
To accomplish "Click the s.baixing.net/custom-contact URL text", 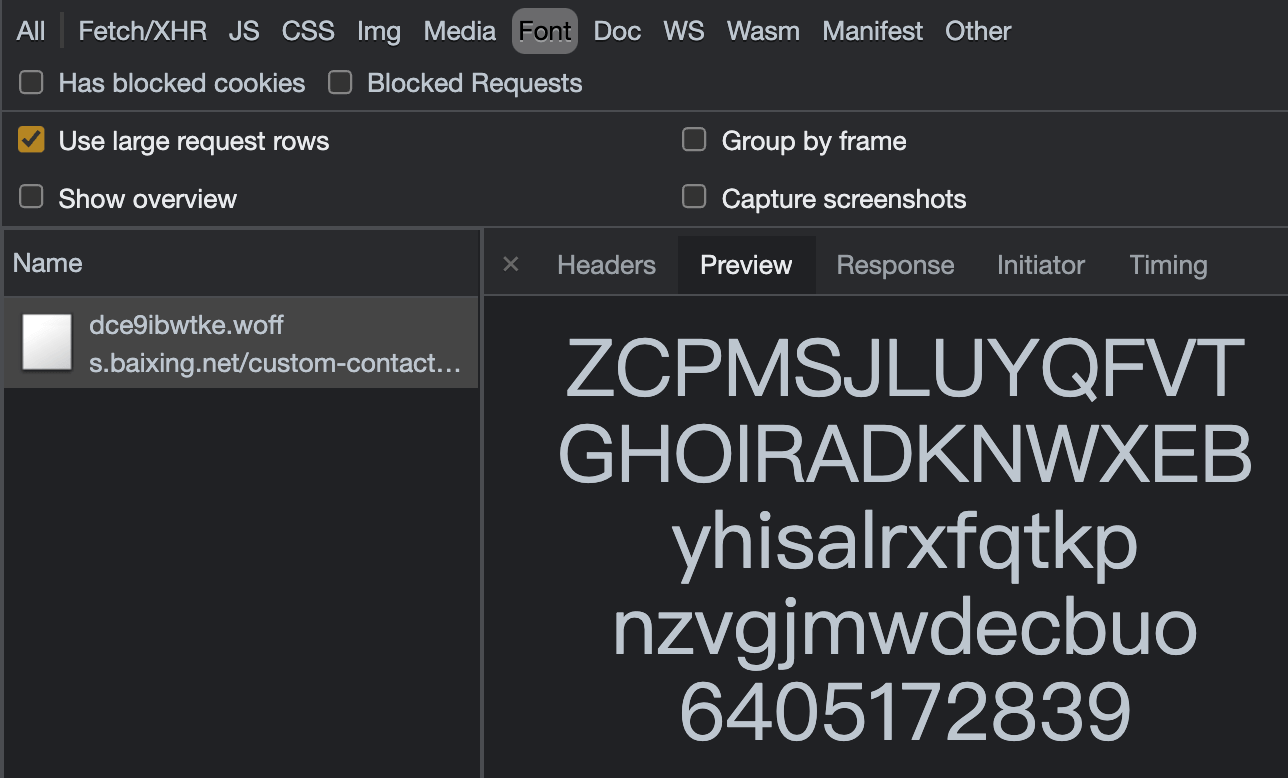I will (275, 363).
